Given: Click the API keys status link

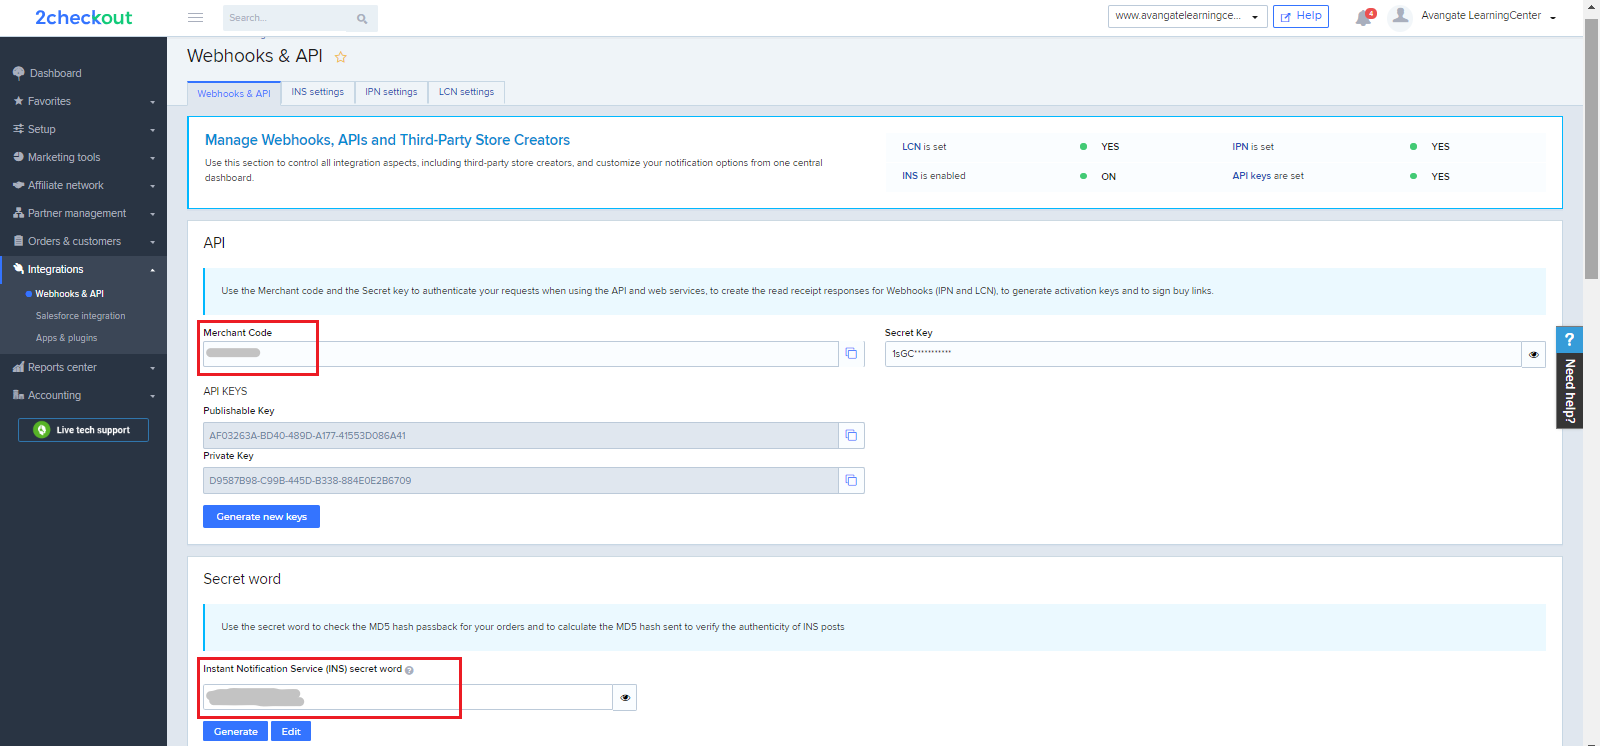Looking at the screenshot, I should click(x=1251, y=176).
